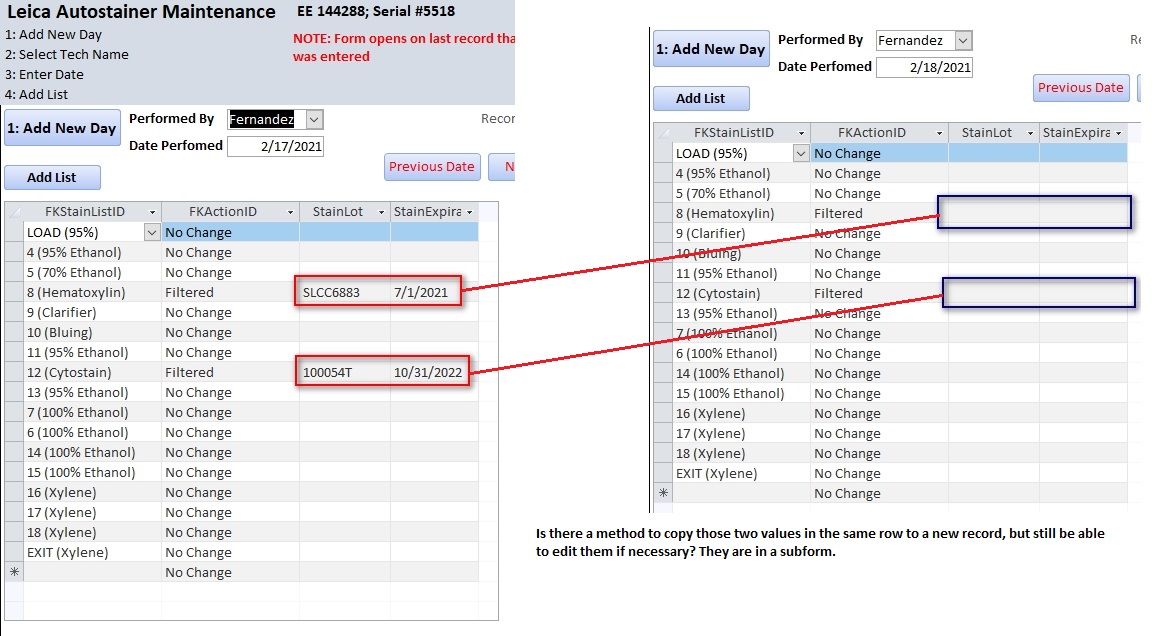
Task: Click Add New Day button in right form
Action: pyautogui.click(x=711, y=49)
